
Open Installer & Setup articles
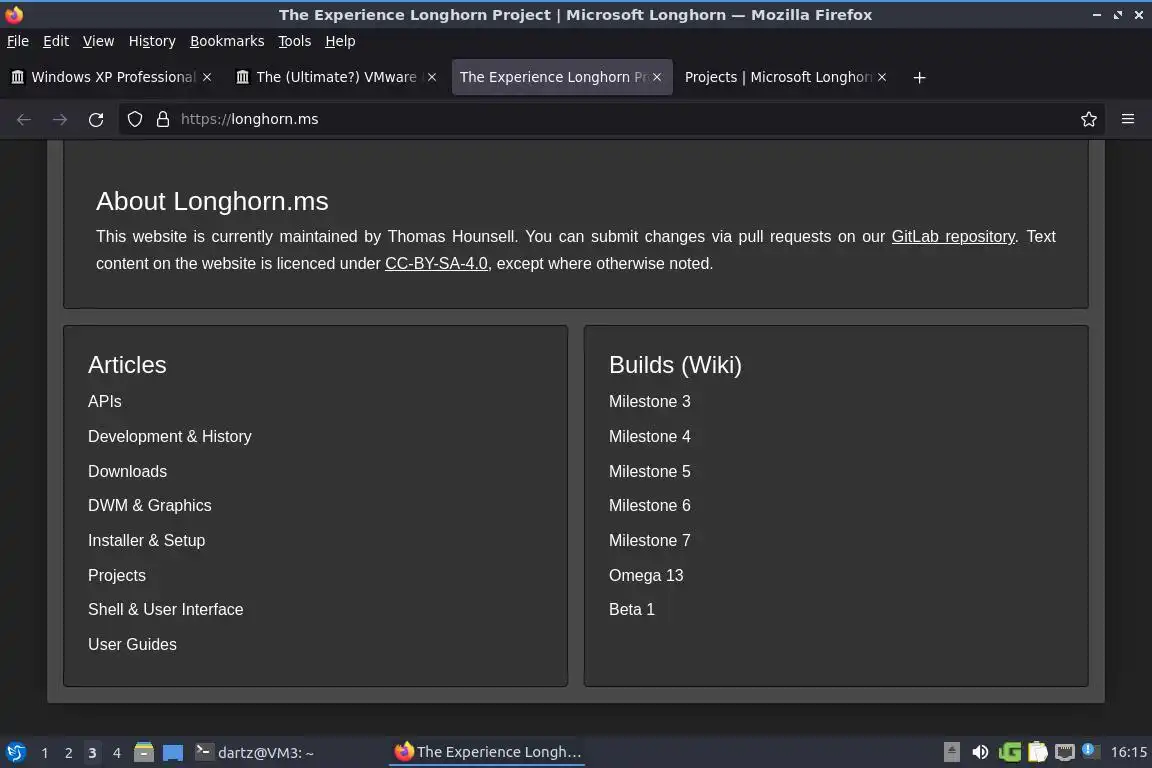[147, 540]
